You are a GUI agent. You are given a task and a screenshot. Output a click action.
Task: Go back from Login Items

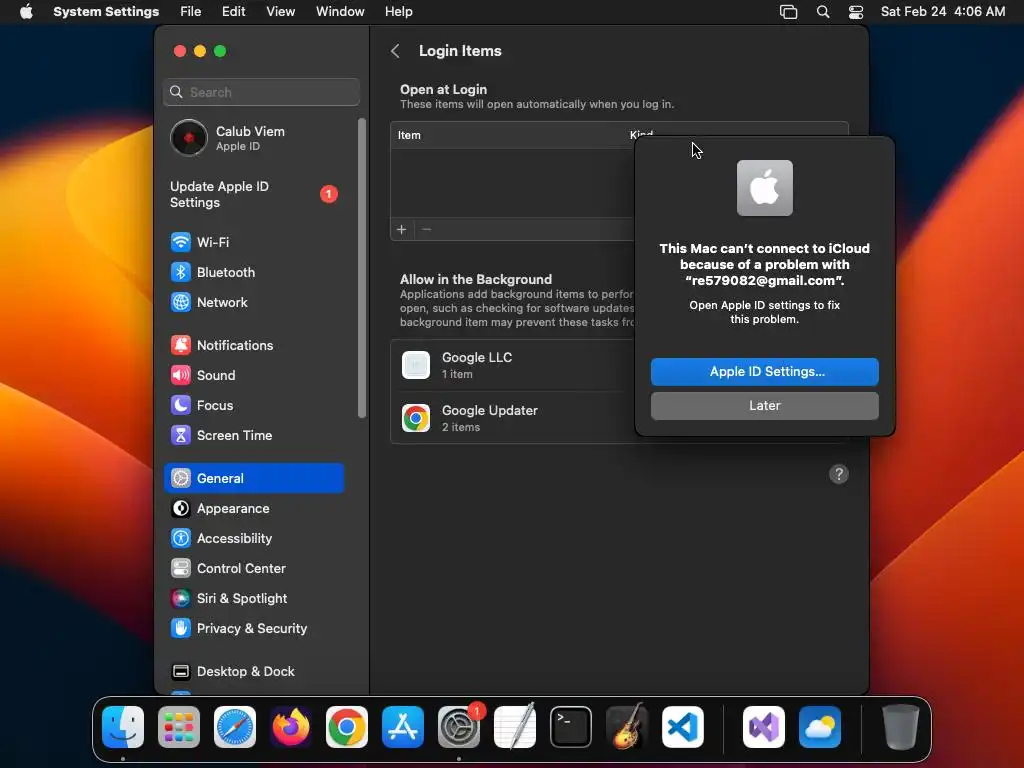tap(395, 51)
